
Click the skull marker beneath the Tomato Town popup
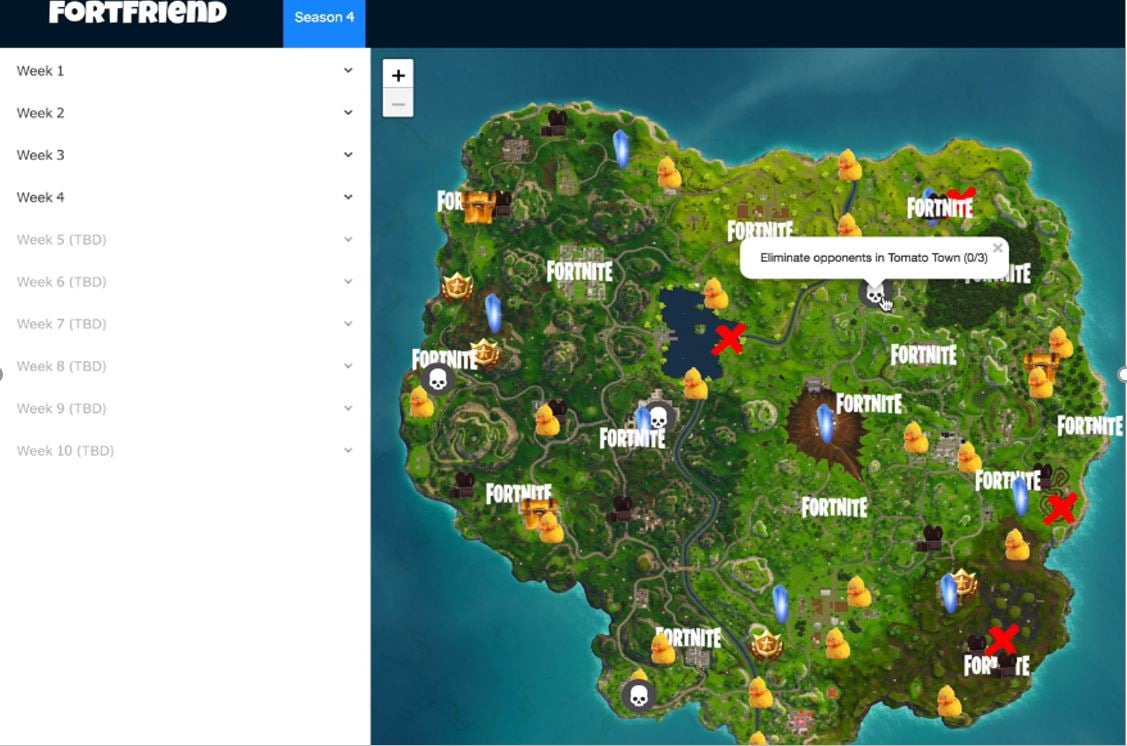pyautogui.click(x=874, y=293)
